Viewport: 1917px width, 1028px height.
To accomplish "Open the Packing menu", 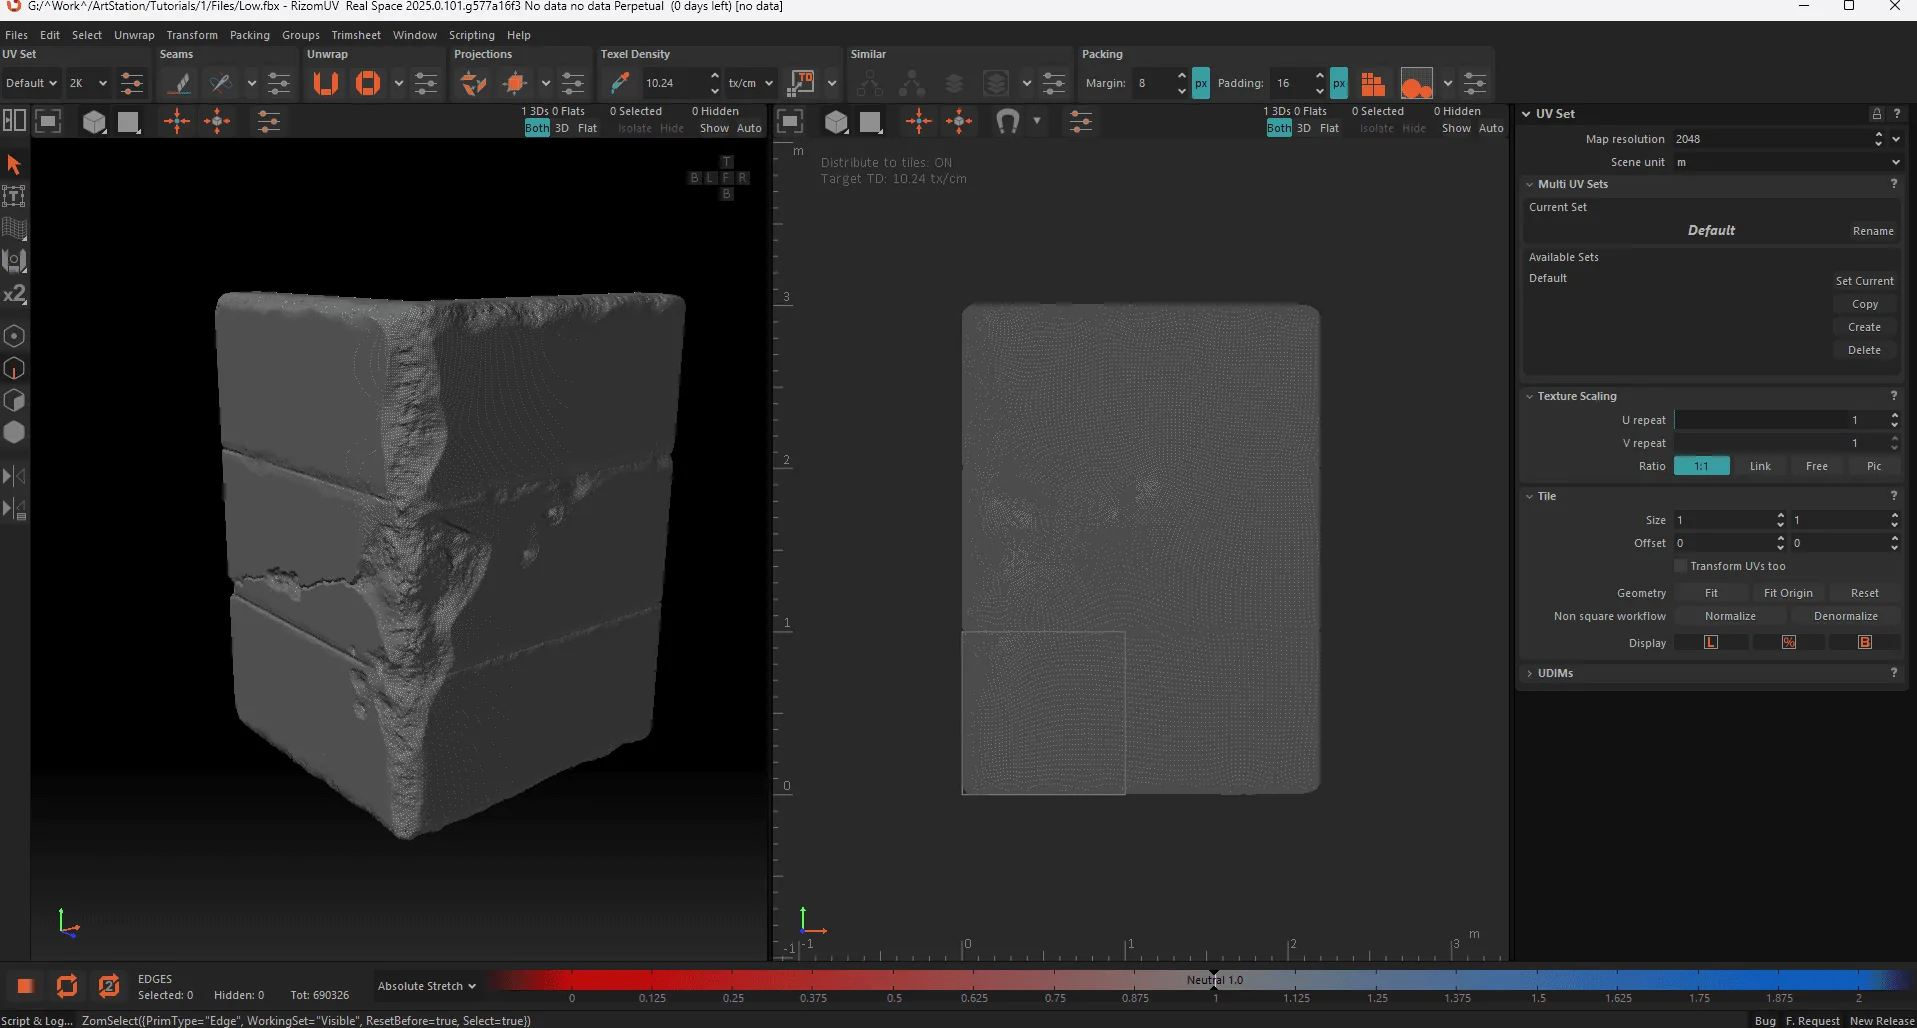I will coord(250,35).
